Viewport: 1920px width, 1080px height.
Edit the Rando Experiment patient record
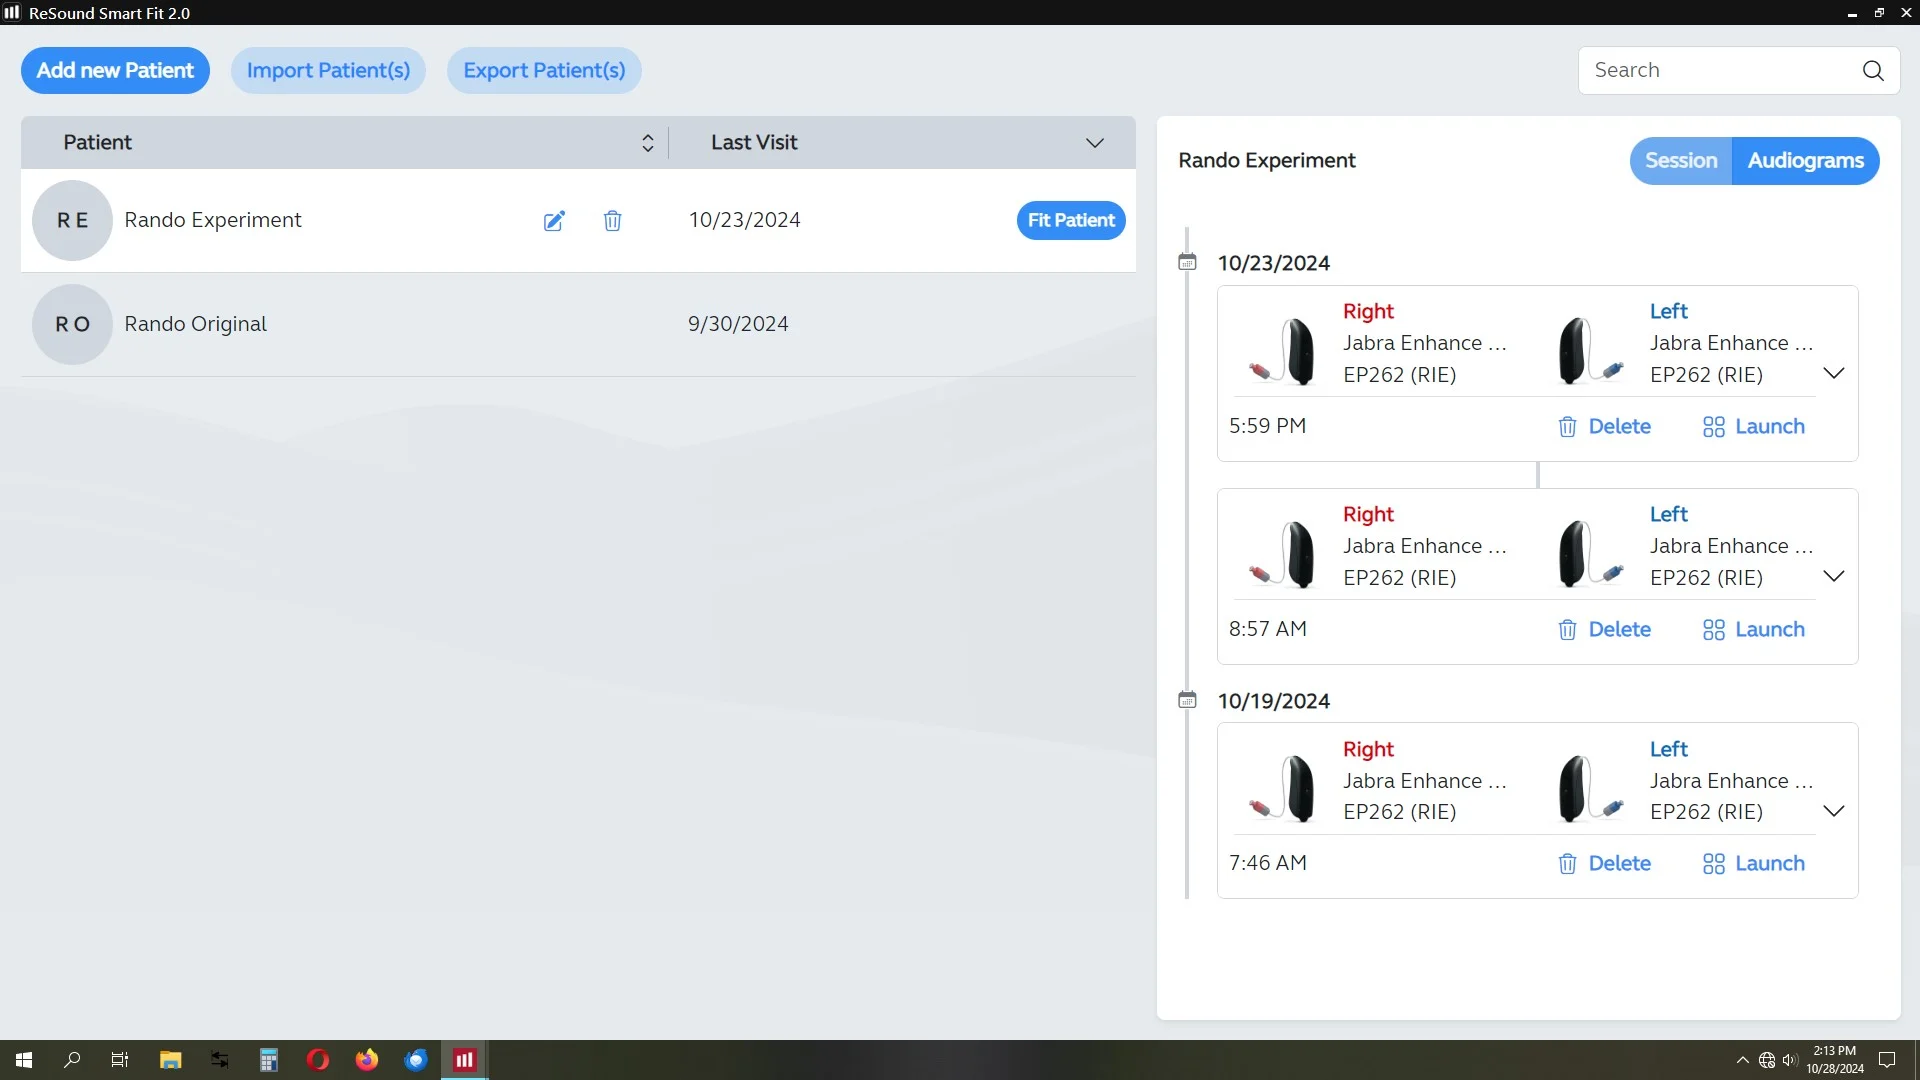[x=554, y=221]
